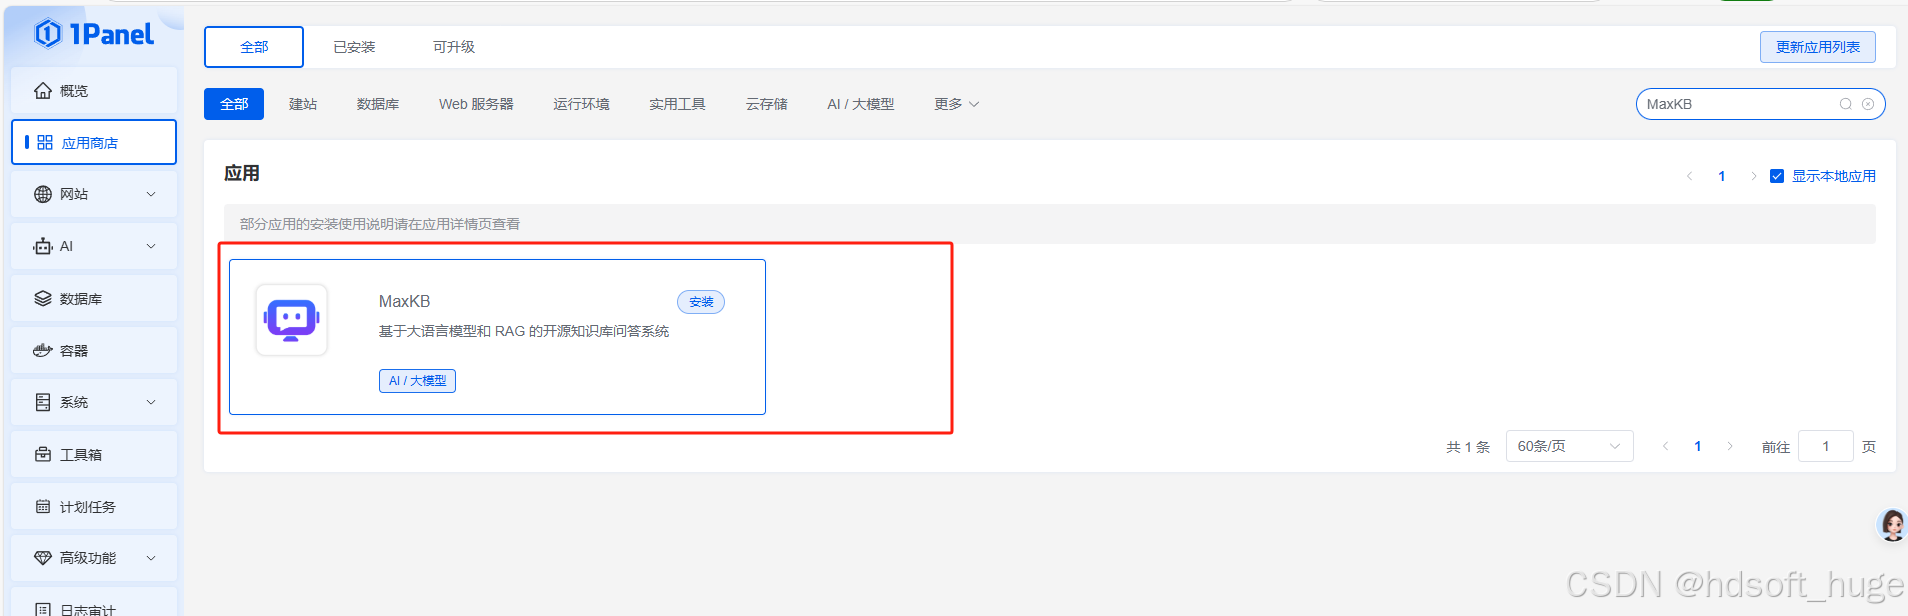The image size is (1908, 616).
Task: Click the 高级功能 diamond icon
Action: point(43,558)
